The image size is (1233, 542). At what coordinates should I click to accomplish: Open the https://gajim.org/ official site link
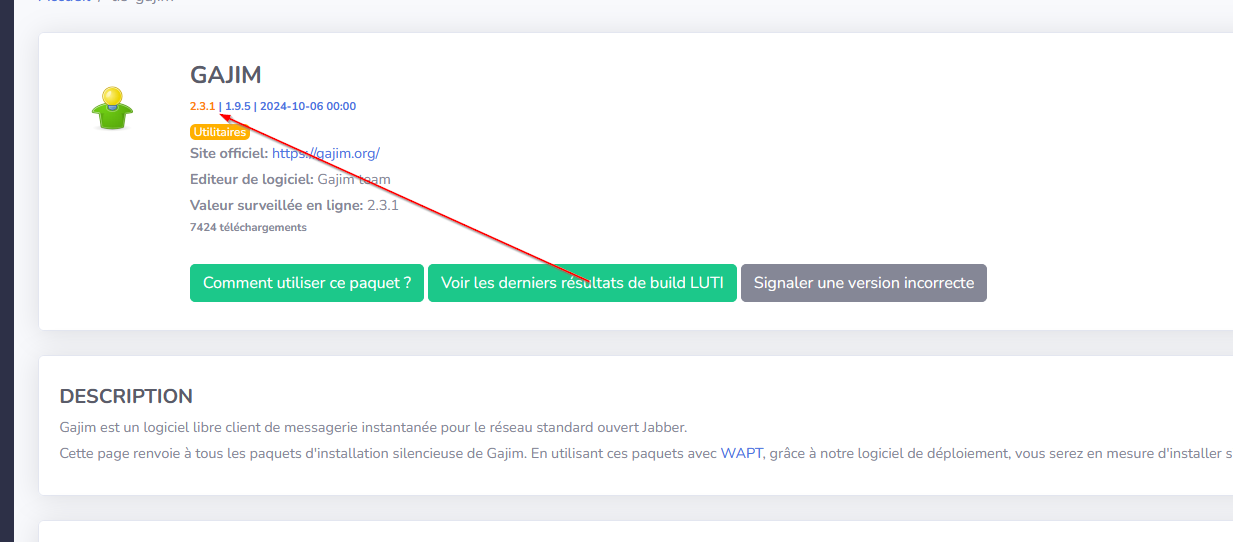point(326,153)
